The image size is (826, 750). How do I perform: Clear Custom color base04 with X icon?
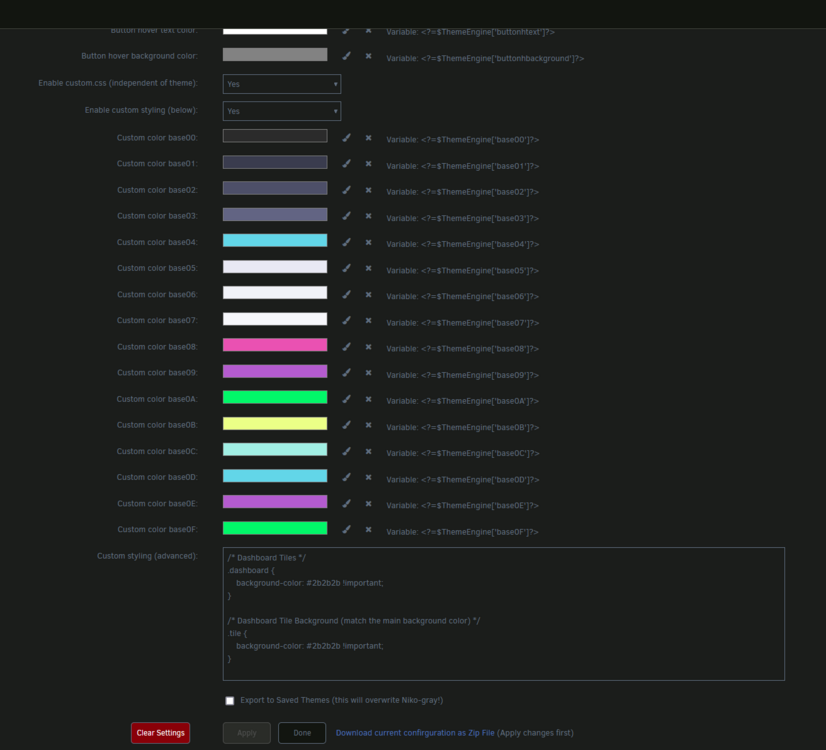368,242
